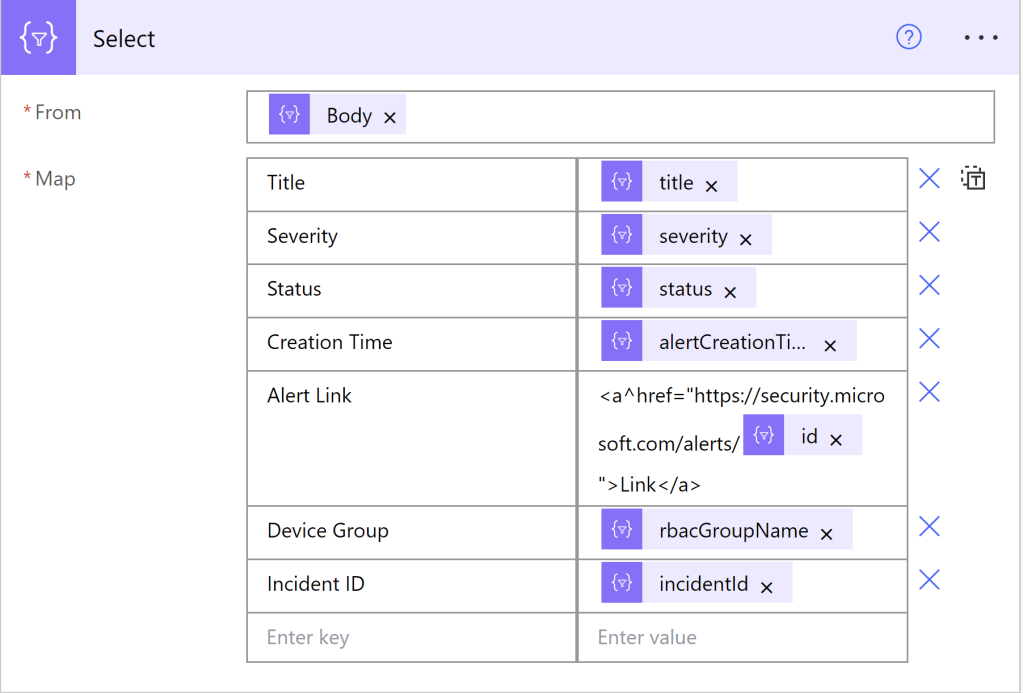Switch Map to text mode icon
This screenshot has width=1023, height=693.
(x=973, y=179)
